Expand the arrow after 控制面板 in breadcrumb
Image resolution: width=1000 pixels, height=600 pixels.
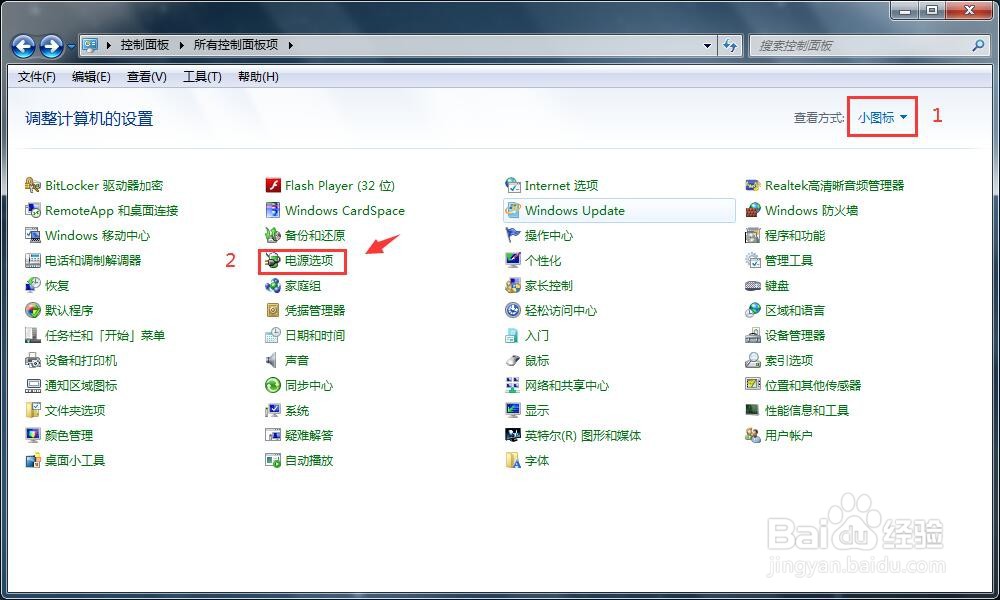[x=182, y=45]
